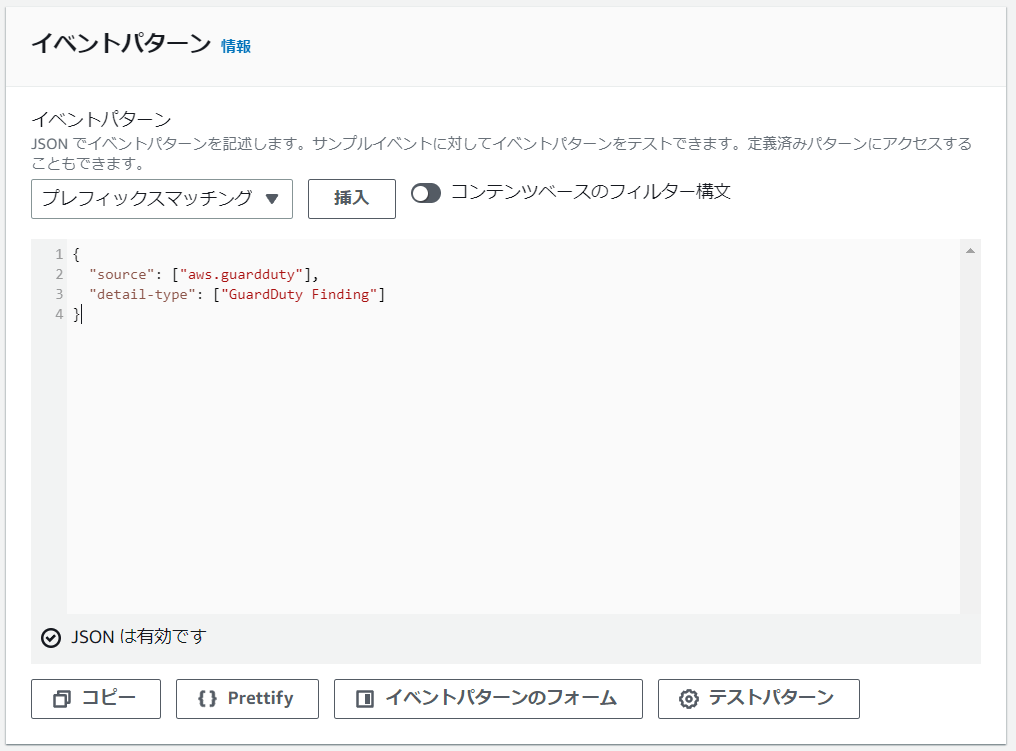Click the JSON は有効です checkmark icon
The height and width of the screenshot is (751, 1016).
51,638
